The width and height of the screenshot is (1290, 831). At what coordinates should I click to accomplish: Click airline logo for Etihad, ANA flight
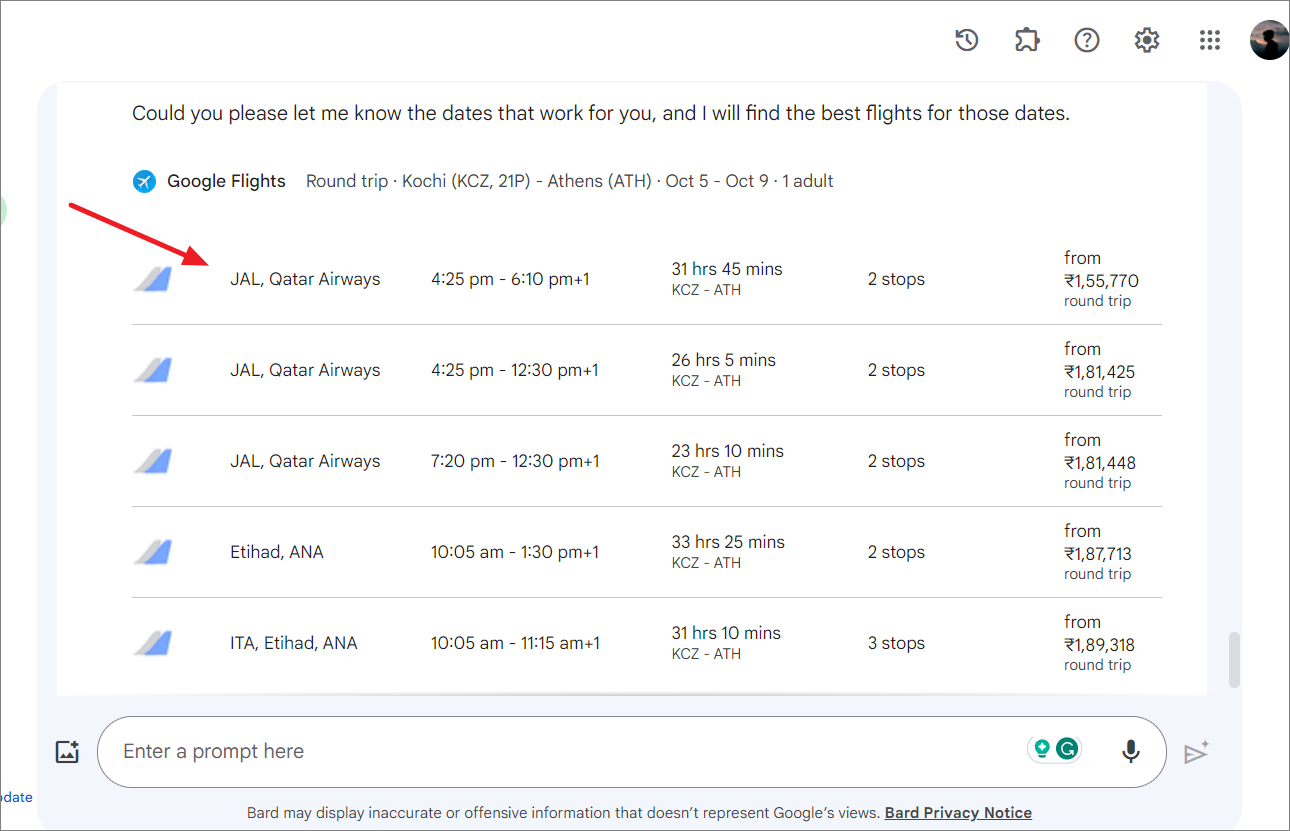click(x=153, y=552)
